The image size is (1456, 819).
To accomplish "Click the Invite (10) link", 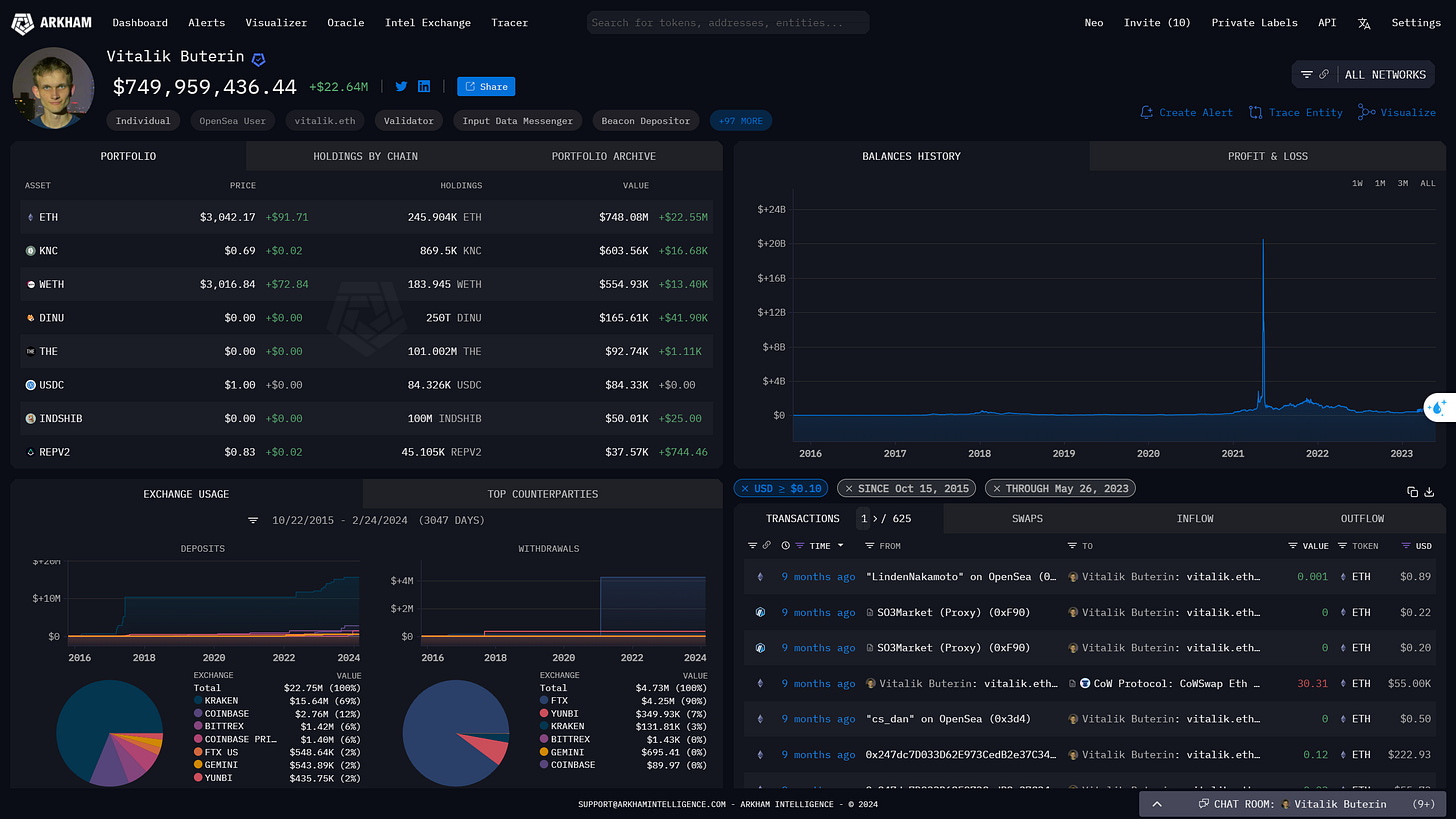I will pos(1157,22).
